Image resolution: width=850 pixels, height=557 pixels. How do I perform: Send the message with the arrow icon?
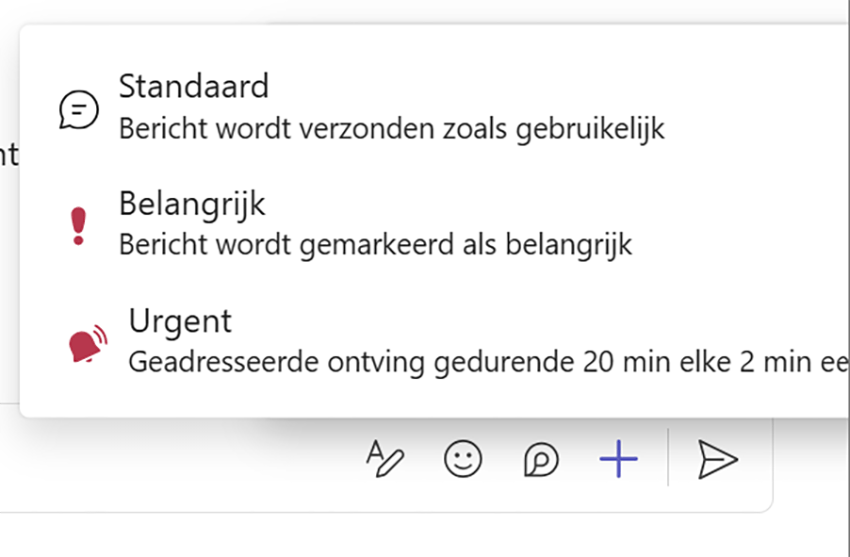coord(717,459)
